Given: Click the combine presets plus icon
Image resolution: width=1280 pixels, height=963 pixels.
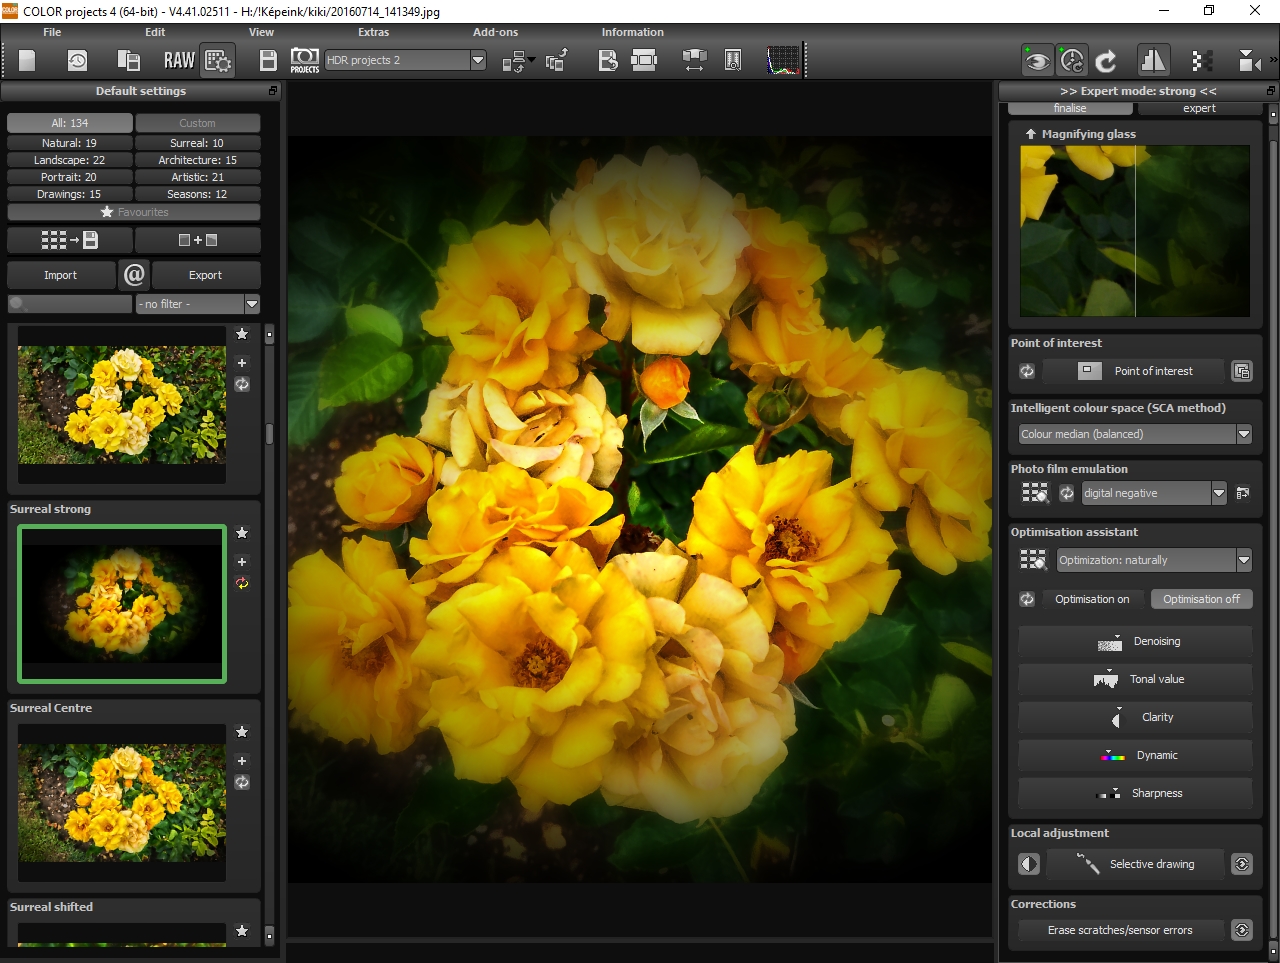Looking at the screenshot, I should (198, 240).
